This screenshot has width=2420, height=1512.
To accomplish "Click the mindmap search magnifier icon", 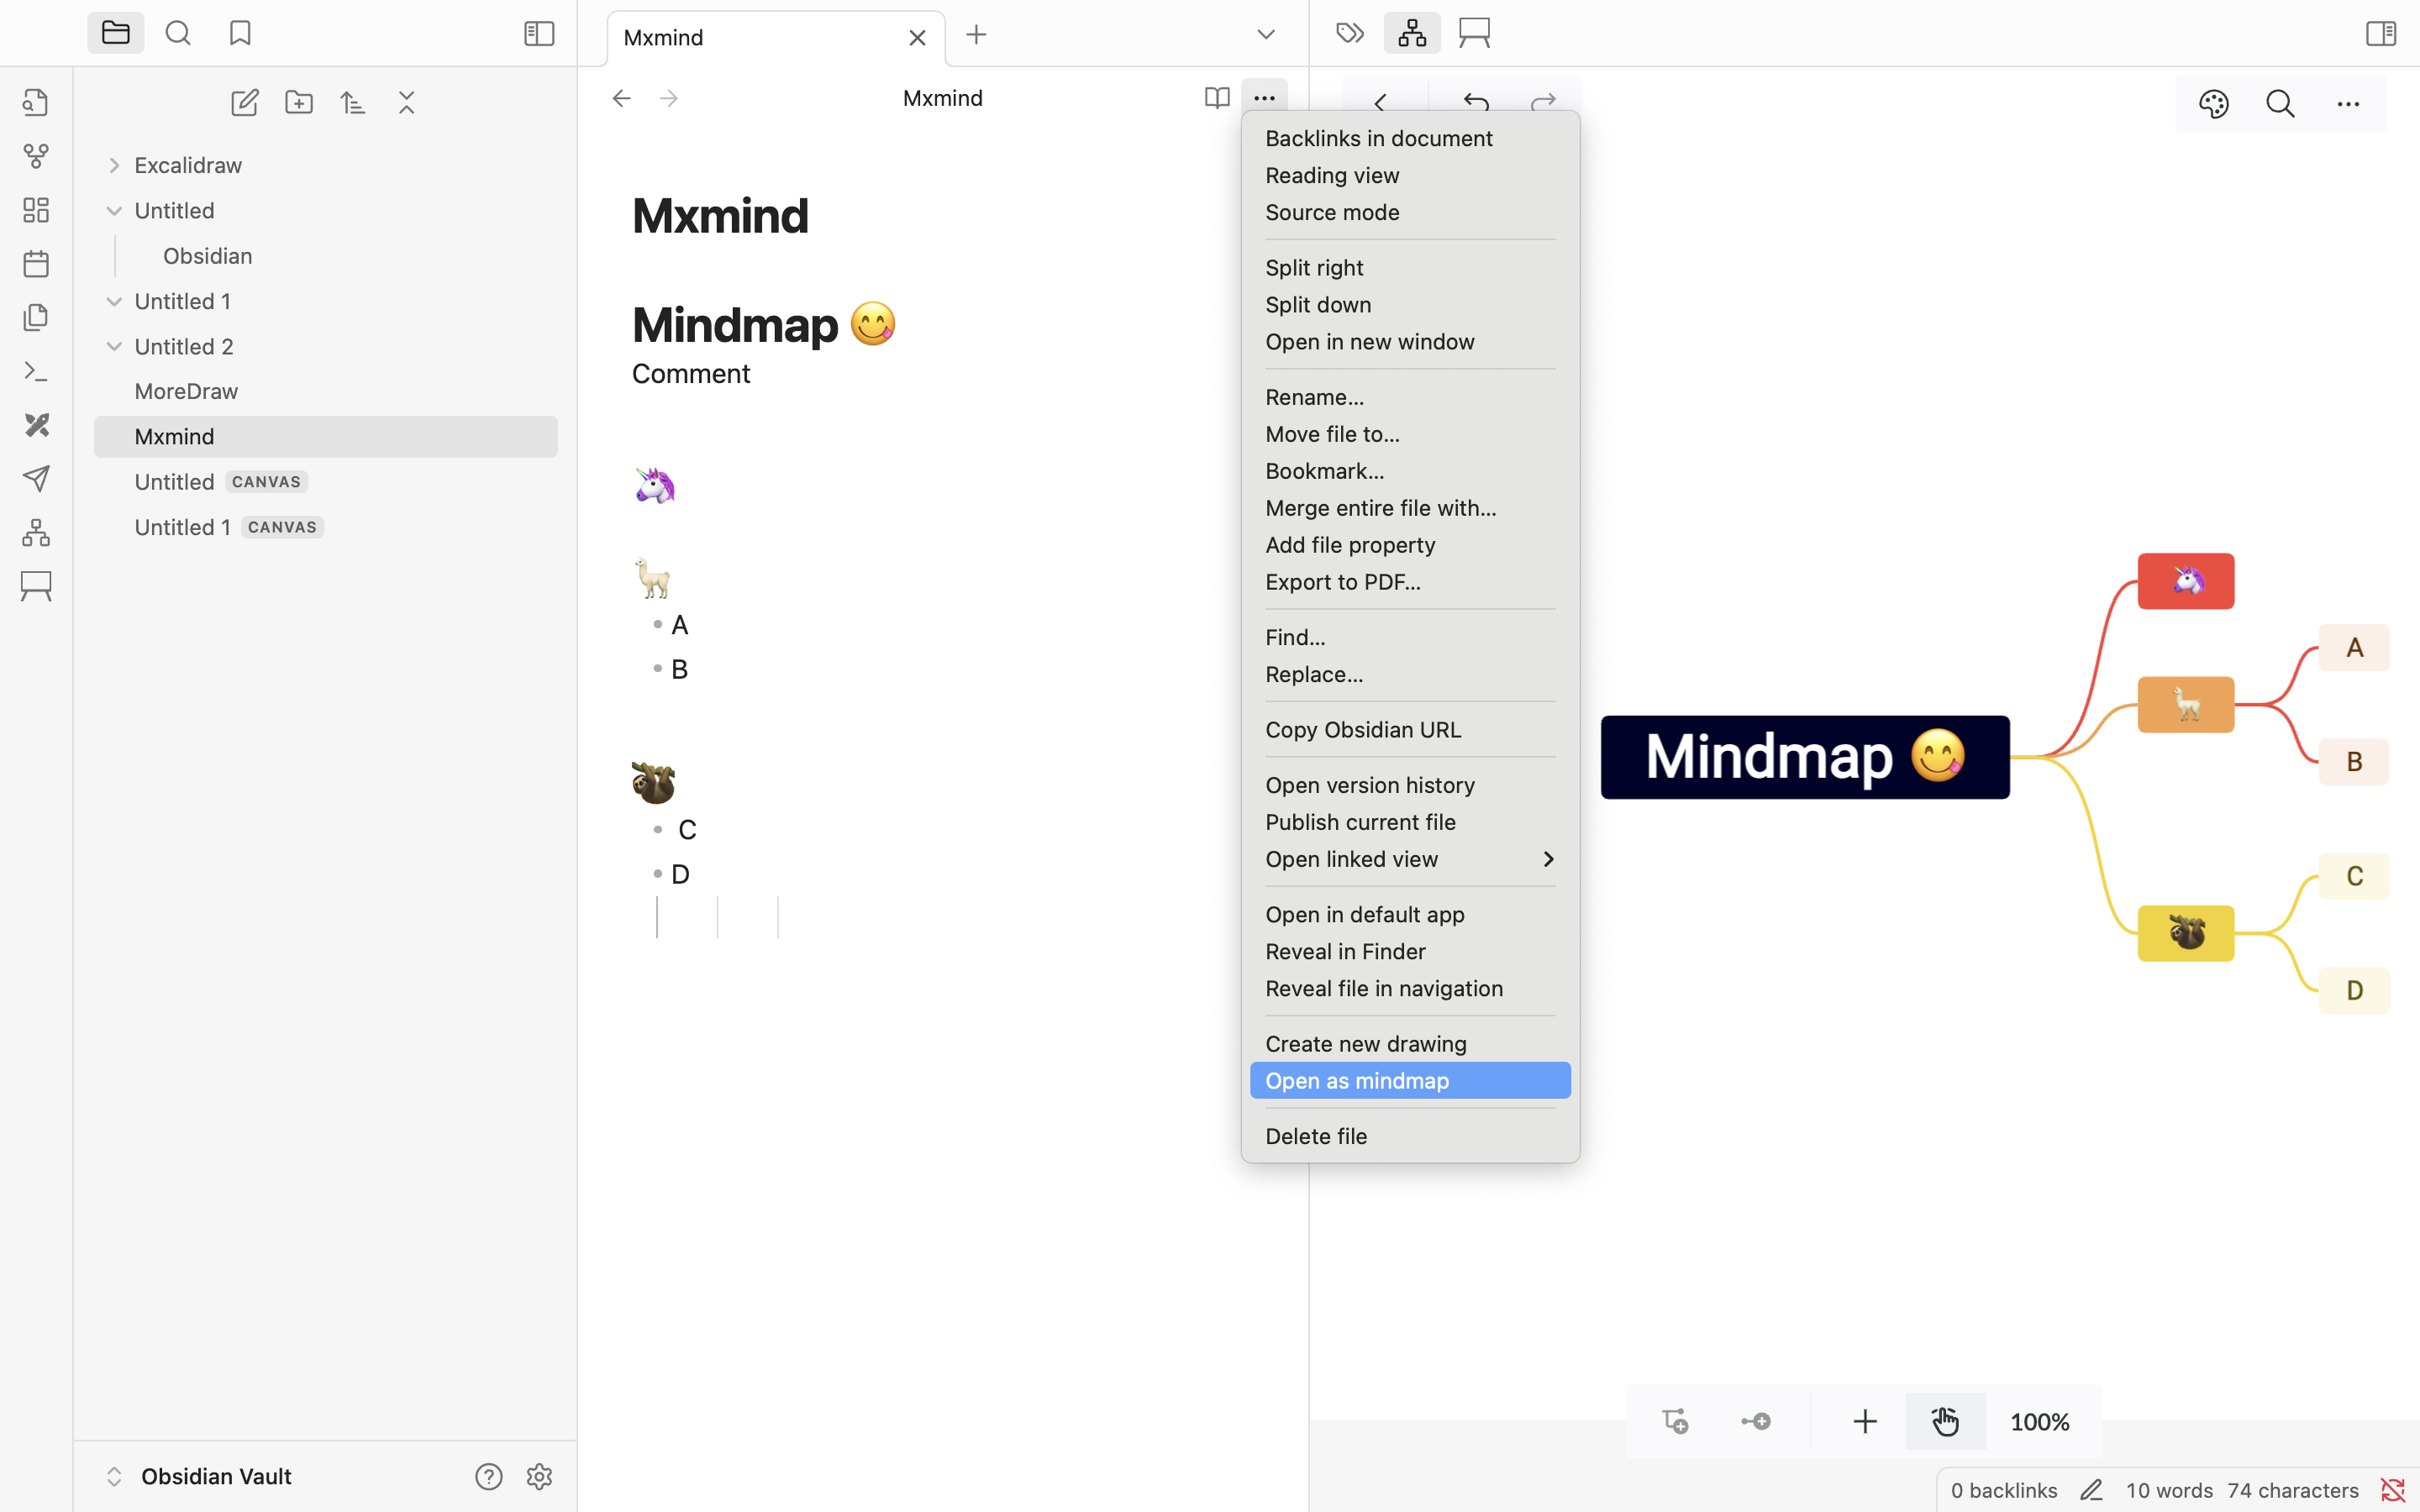I will coord(2280,104).
